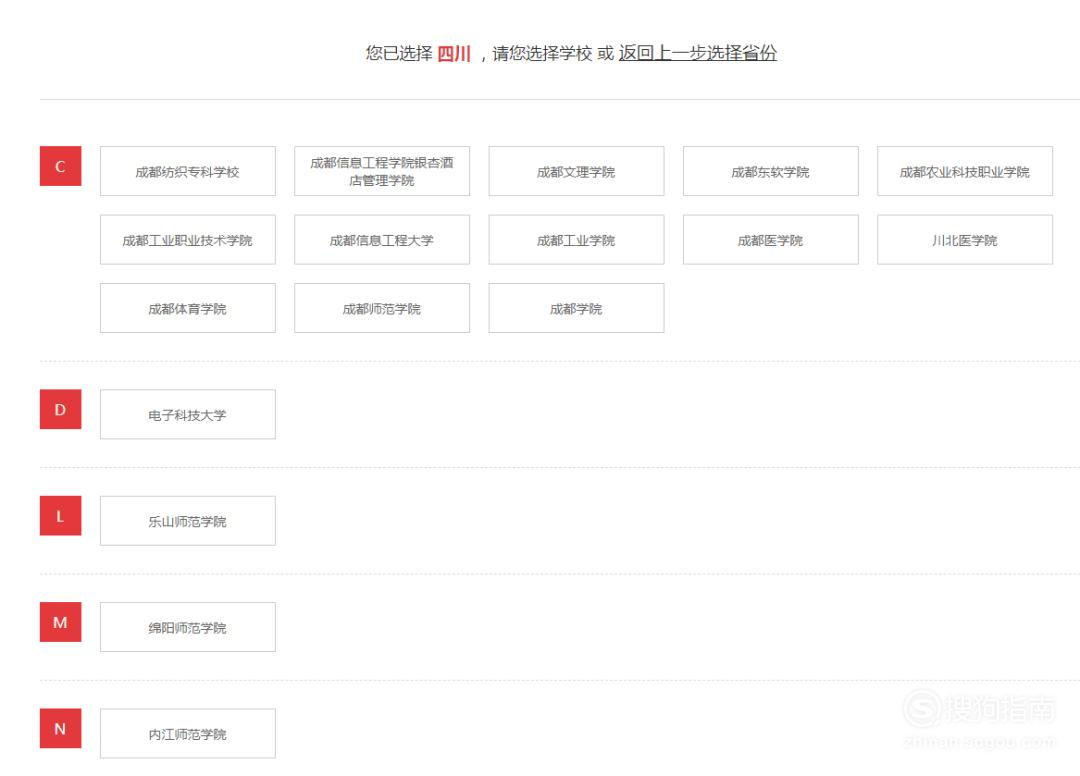1080x776 pixels.
Task: Click the red L letter index
Action: (x=61, y=516)
